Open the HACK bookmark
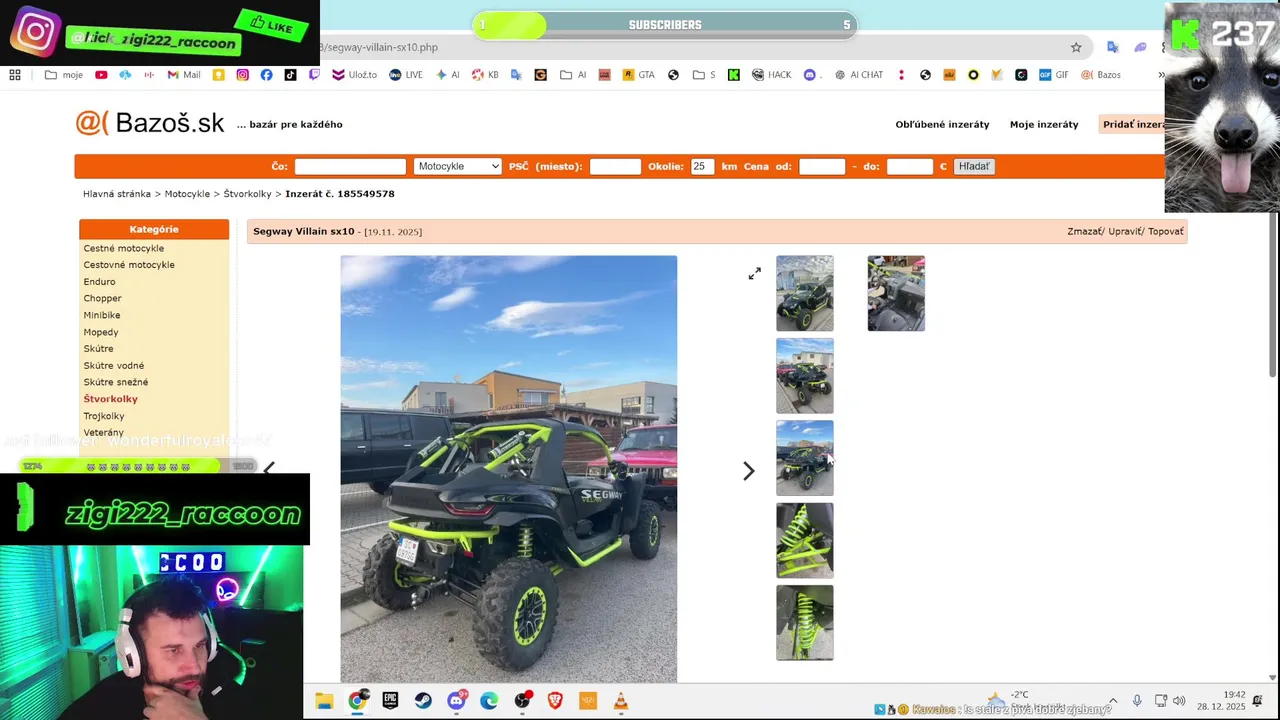The width and height of the screenshot is (1280, 720). pos(771,75)
